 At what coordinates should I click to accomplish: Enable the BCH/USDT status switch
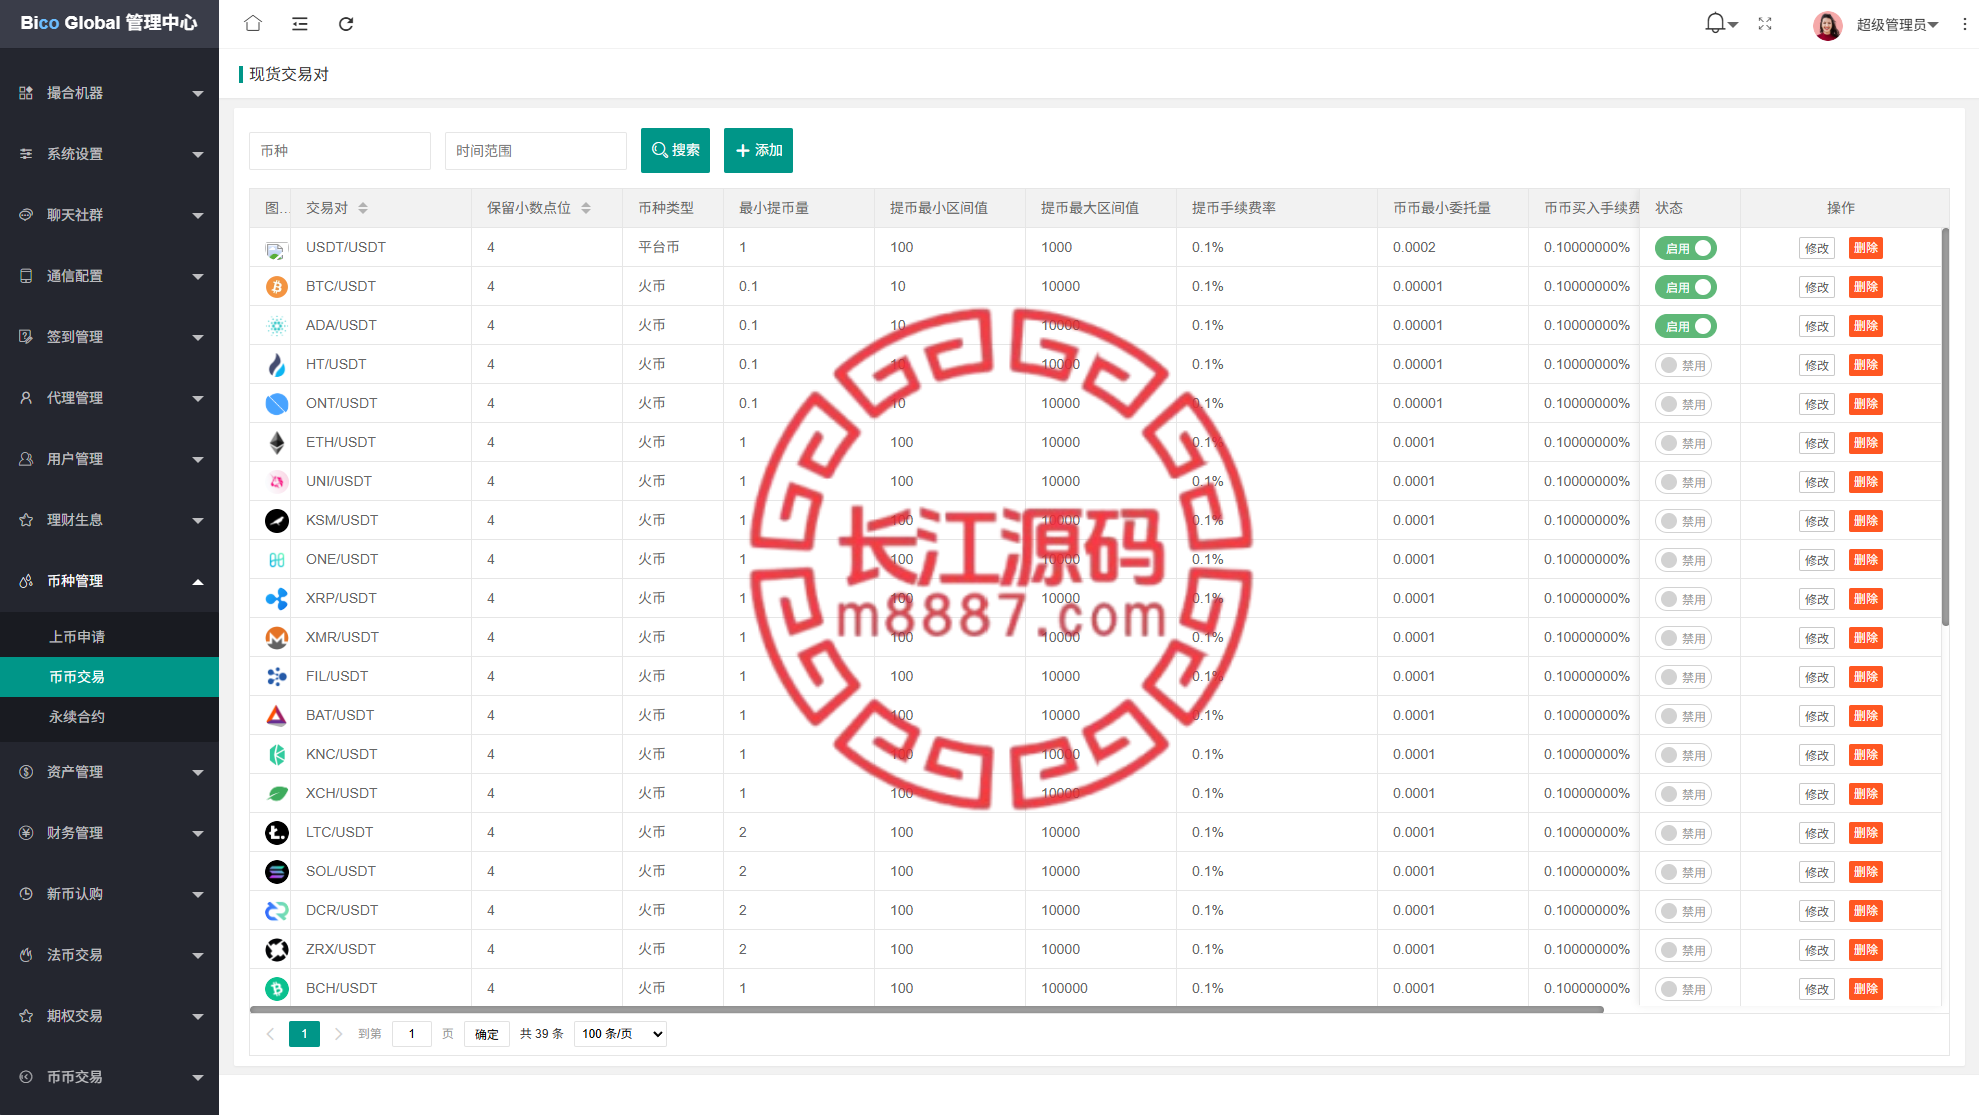tap(1683, 989)
